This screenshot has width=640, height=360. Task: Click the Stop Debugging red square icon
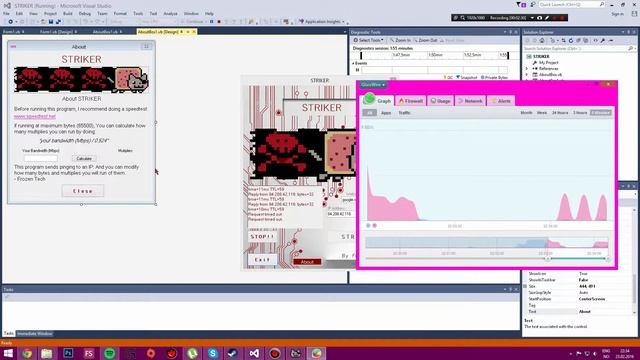click(219, 22)
